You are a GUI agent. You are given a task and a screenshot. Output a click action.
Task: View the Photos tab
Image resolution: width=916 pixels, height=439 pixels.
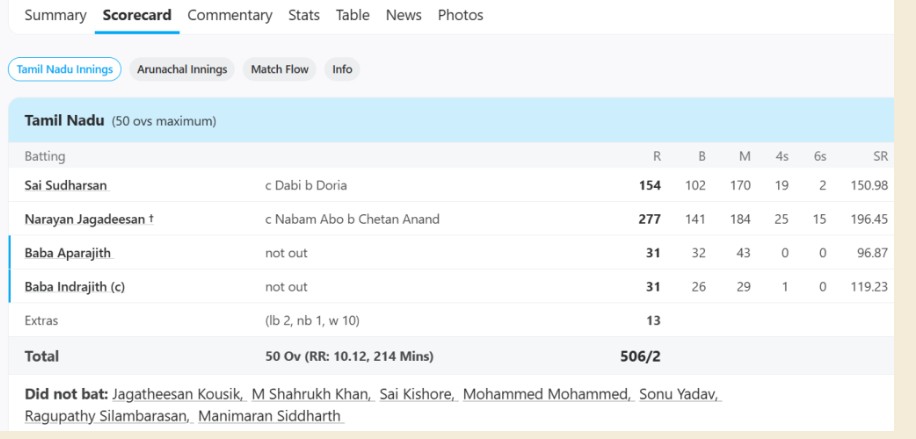[x=460, y=15]
